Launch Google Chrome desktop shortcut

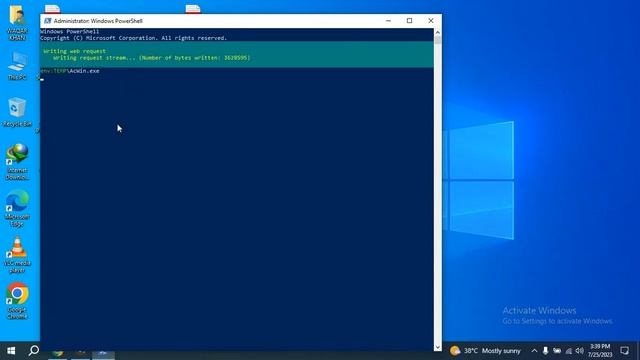tap(17, 301)
